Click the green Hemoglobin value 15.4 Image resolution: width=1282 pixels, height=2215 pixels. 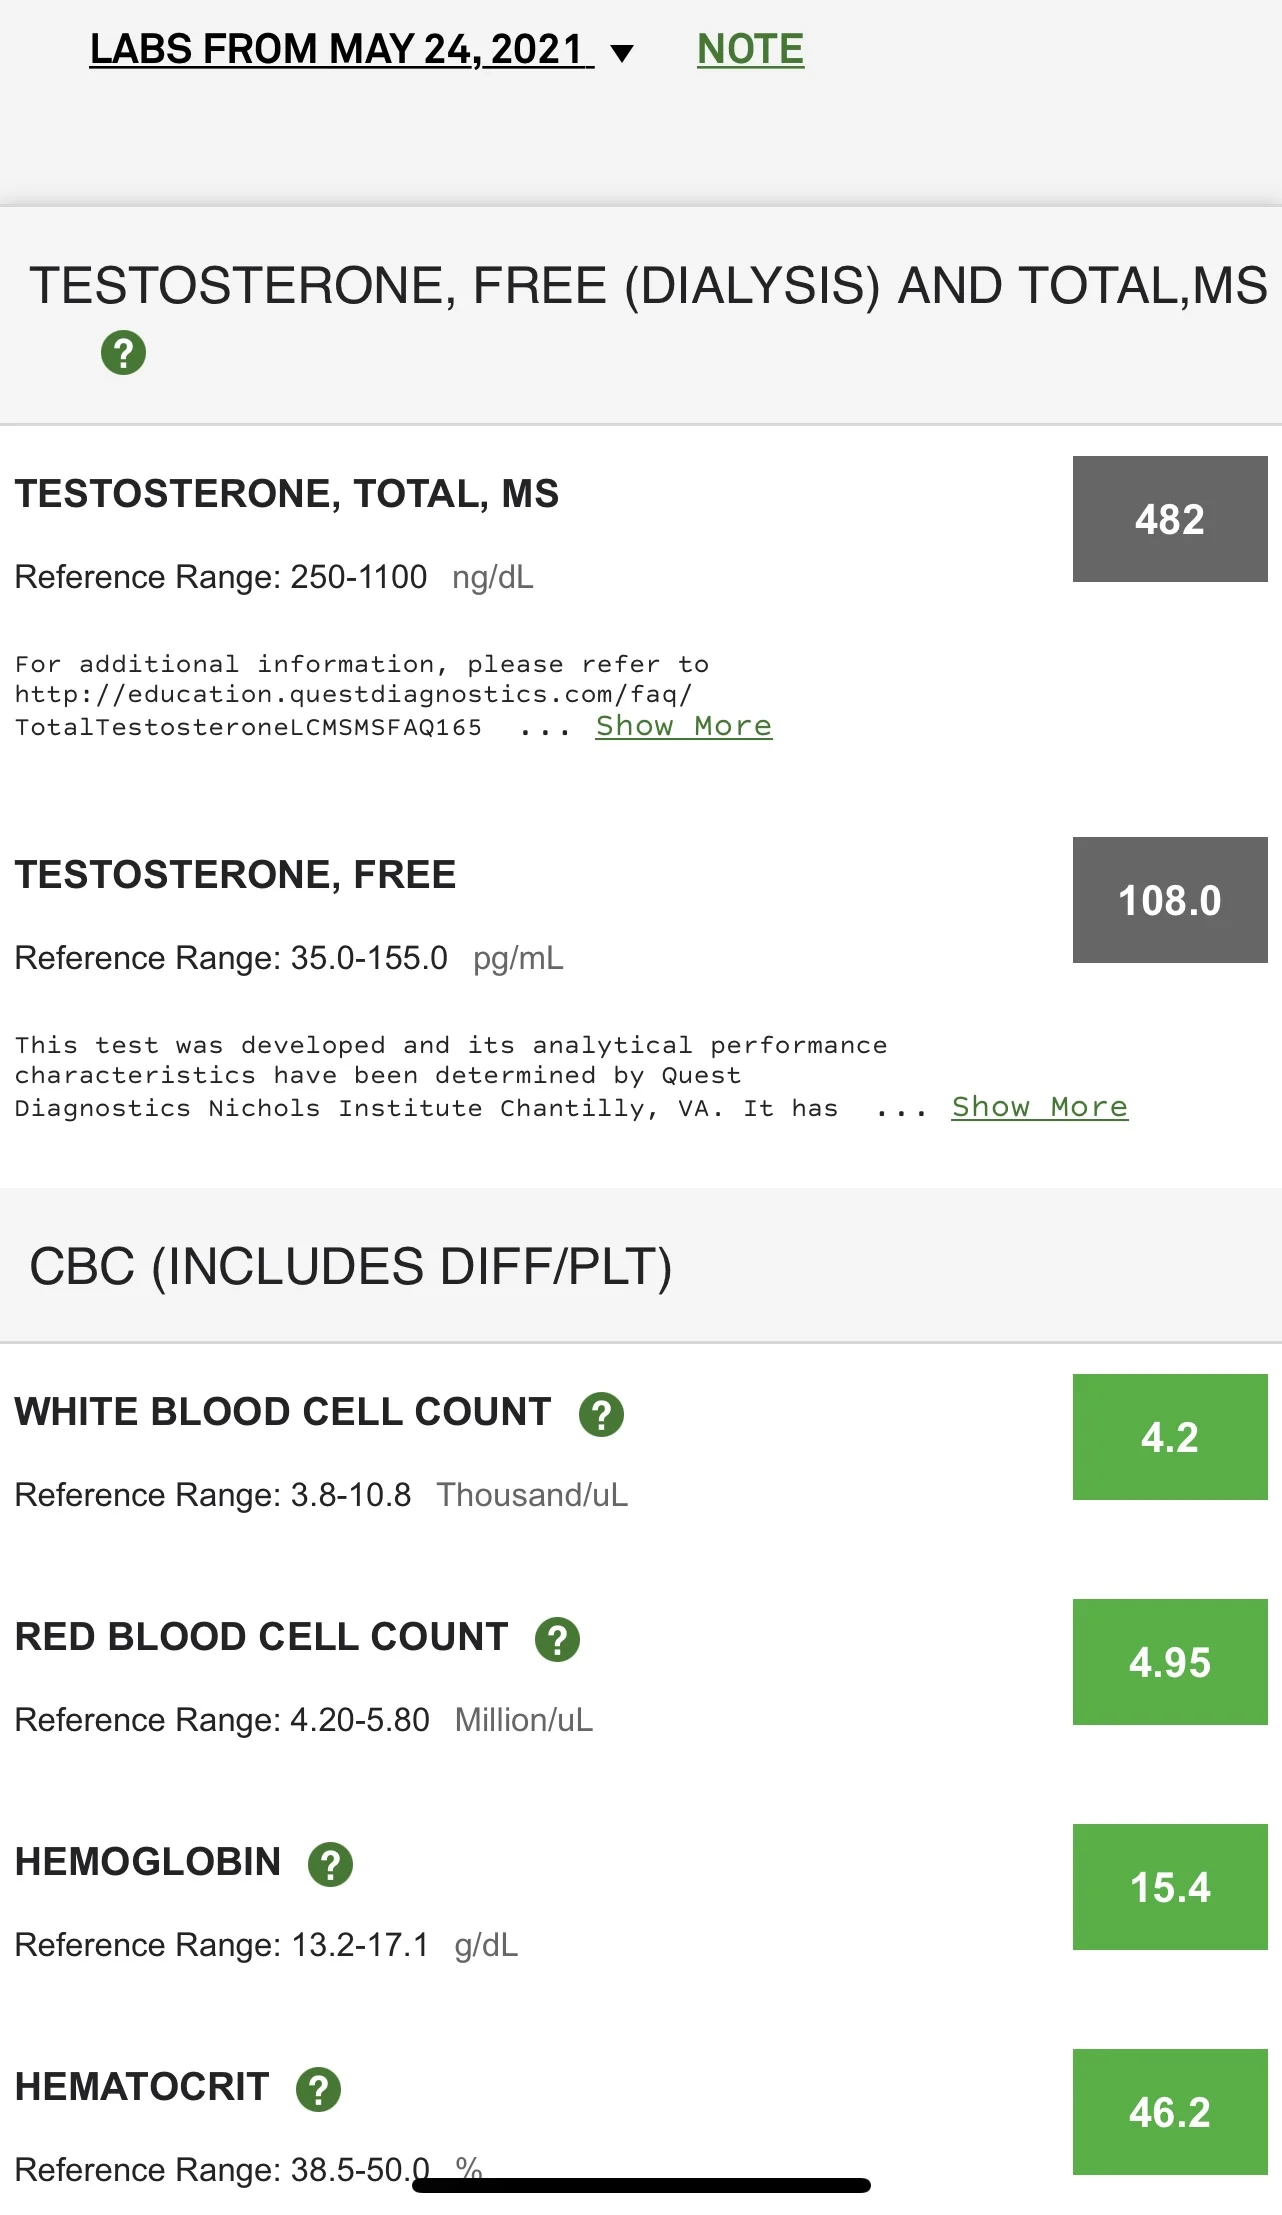pyautogui.click(x=1170, y=1887)
